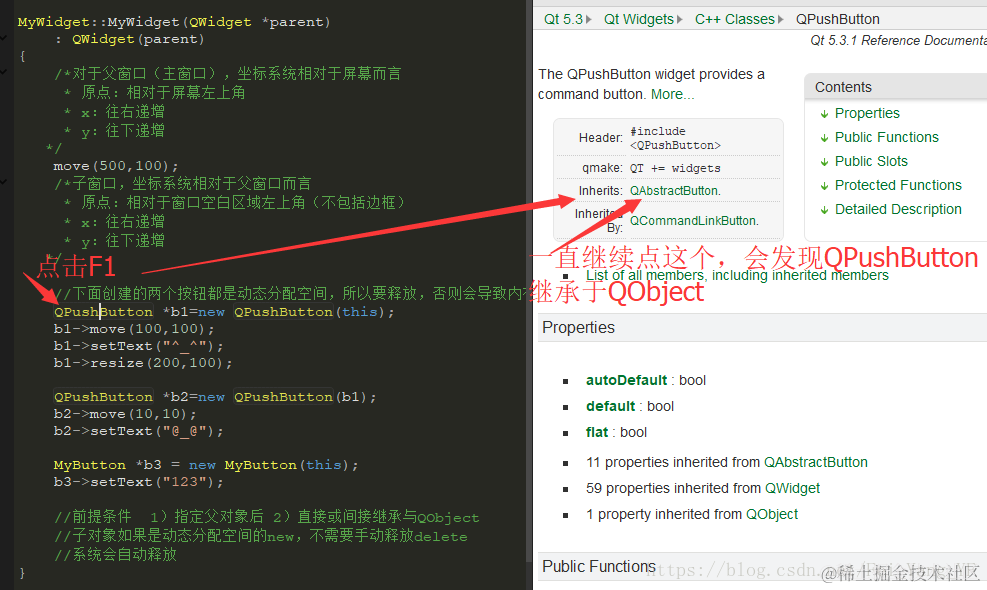Click MyButton *b3 declaration line
987x590 pixels.
click(x=206, y=465)
